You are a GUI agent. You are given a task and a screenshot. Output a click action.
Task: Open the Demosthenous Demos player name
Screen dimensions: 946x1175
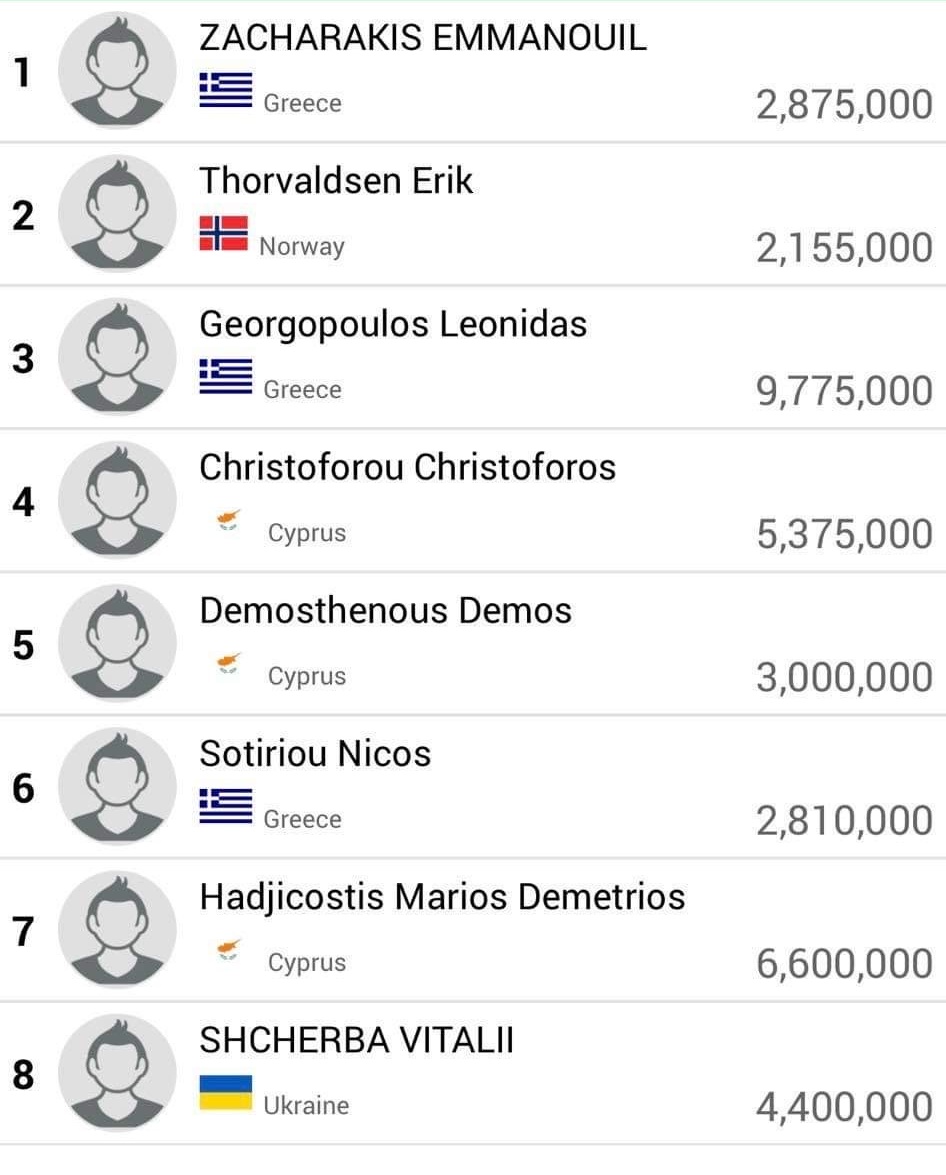386,611
